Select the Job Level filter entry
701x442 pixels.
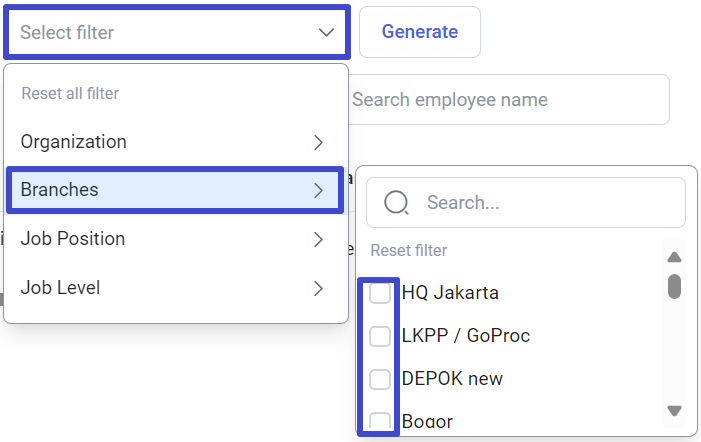(175, 288)
